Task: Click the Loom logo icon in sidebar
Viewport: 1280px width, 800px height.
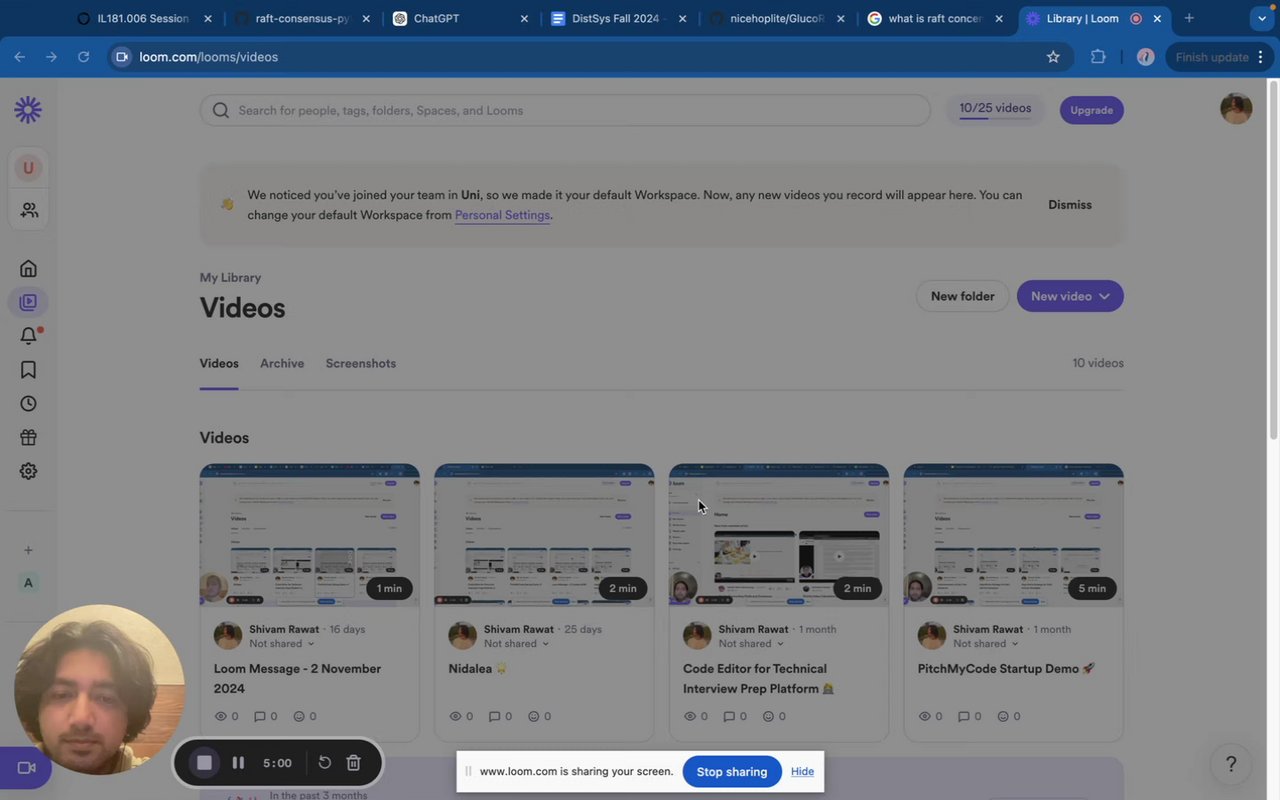Action: coord(28,110)
